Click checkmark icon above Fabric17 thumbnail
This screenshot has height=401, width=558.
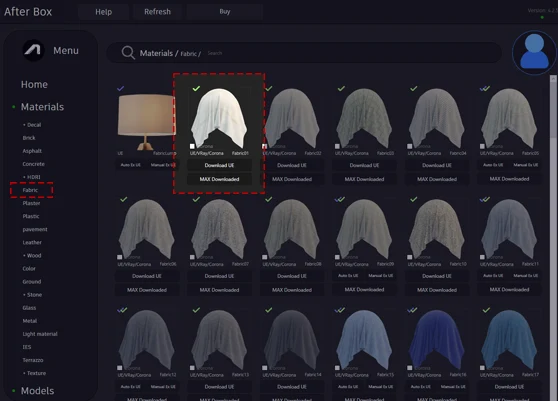pos(486,310)
